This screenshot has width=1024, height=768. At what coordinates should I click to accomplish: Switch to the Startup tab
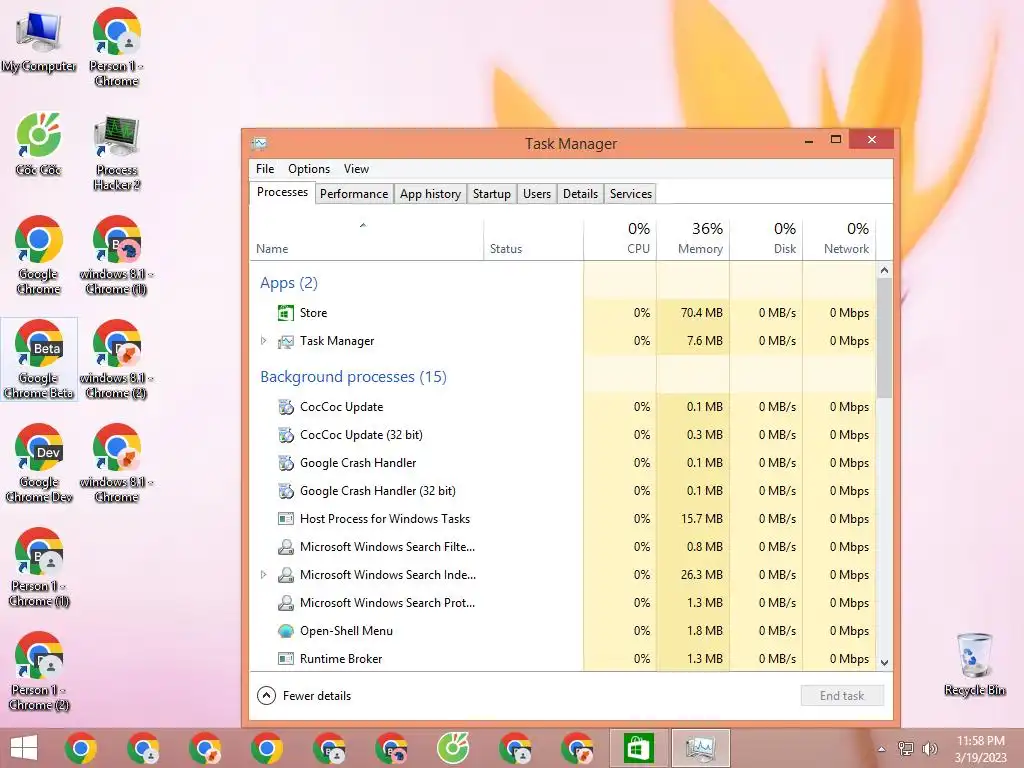492,194
